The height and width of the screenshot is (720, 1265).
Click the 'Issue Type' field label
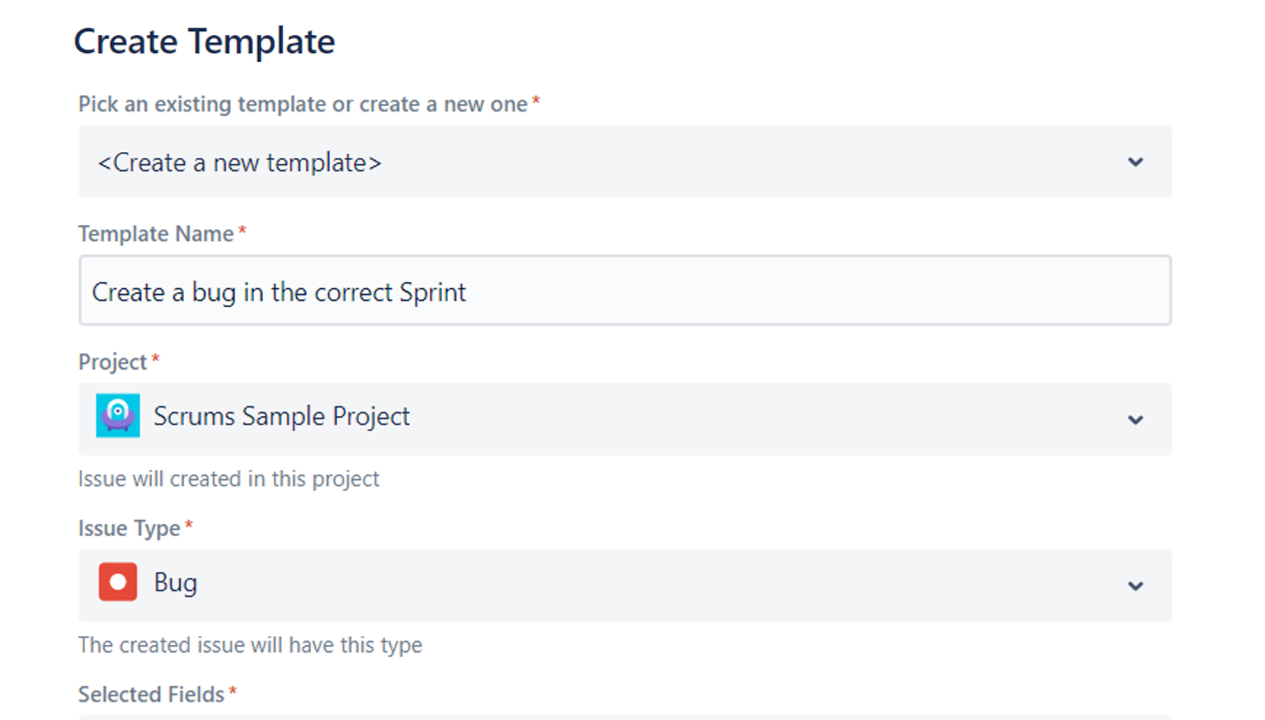point(129,528)
